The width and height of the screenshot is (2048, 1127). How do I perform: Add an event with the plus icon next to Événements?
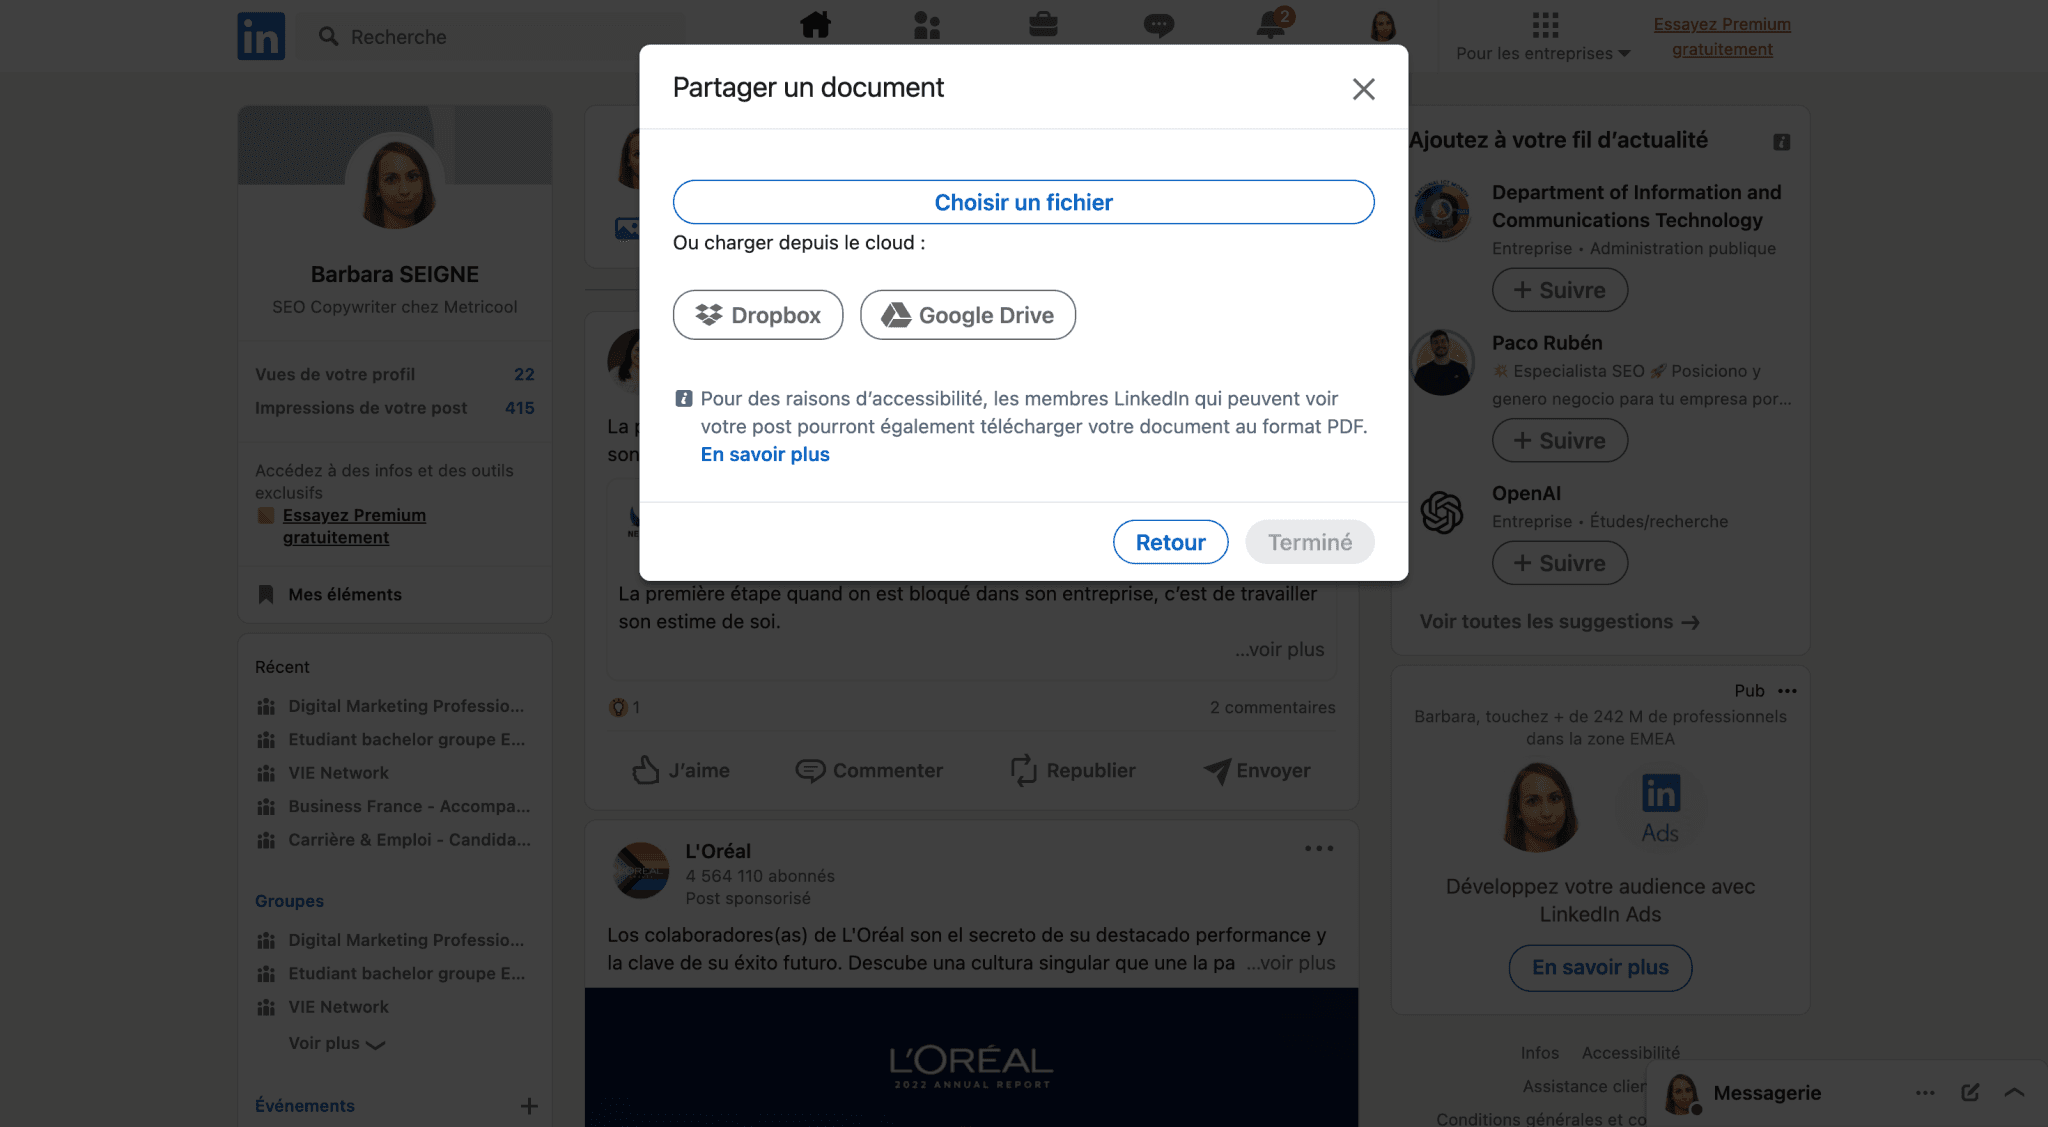[528, 1106]
